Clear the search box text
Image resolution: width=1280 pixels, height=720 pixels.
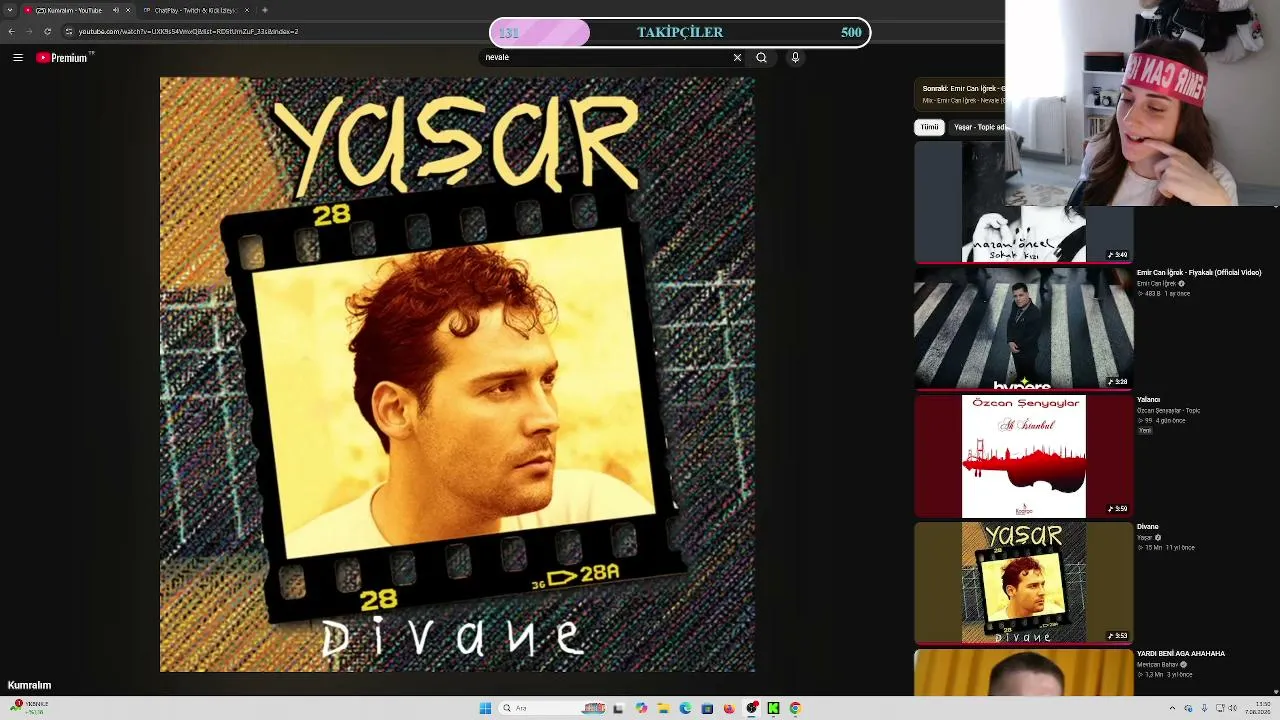(x=737, y=58)
